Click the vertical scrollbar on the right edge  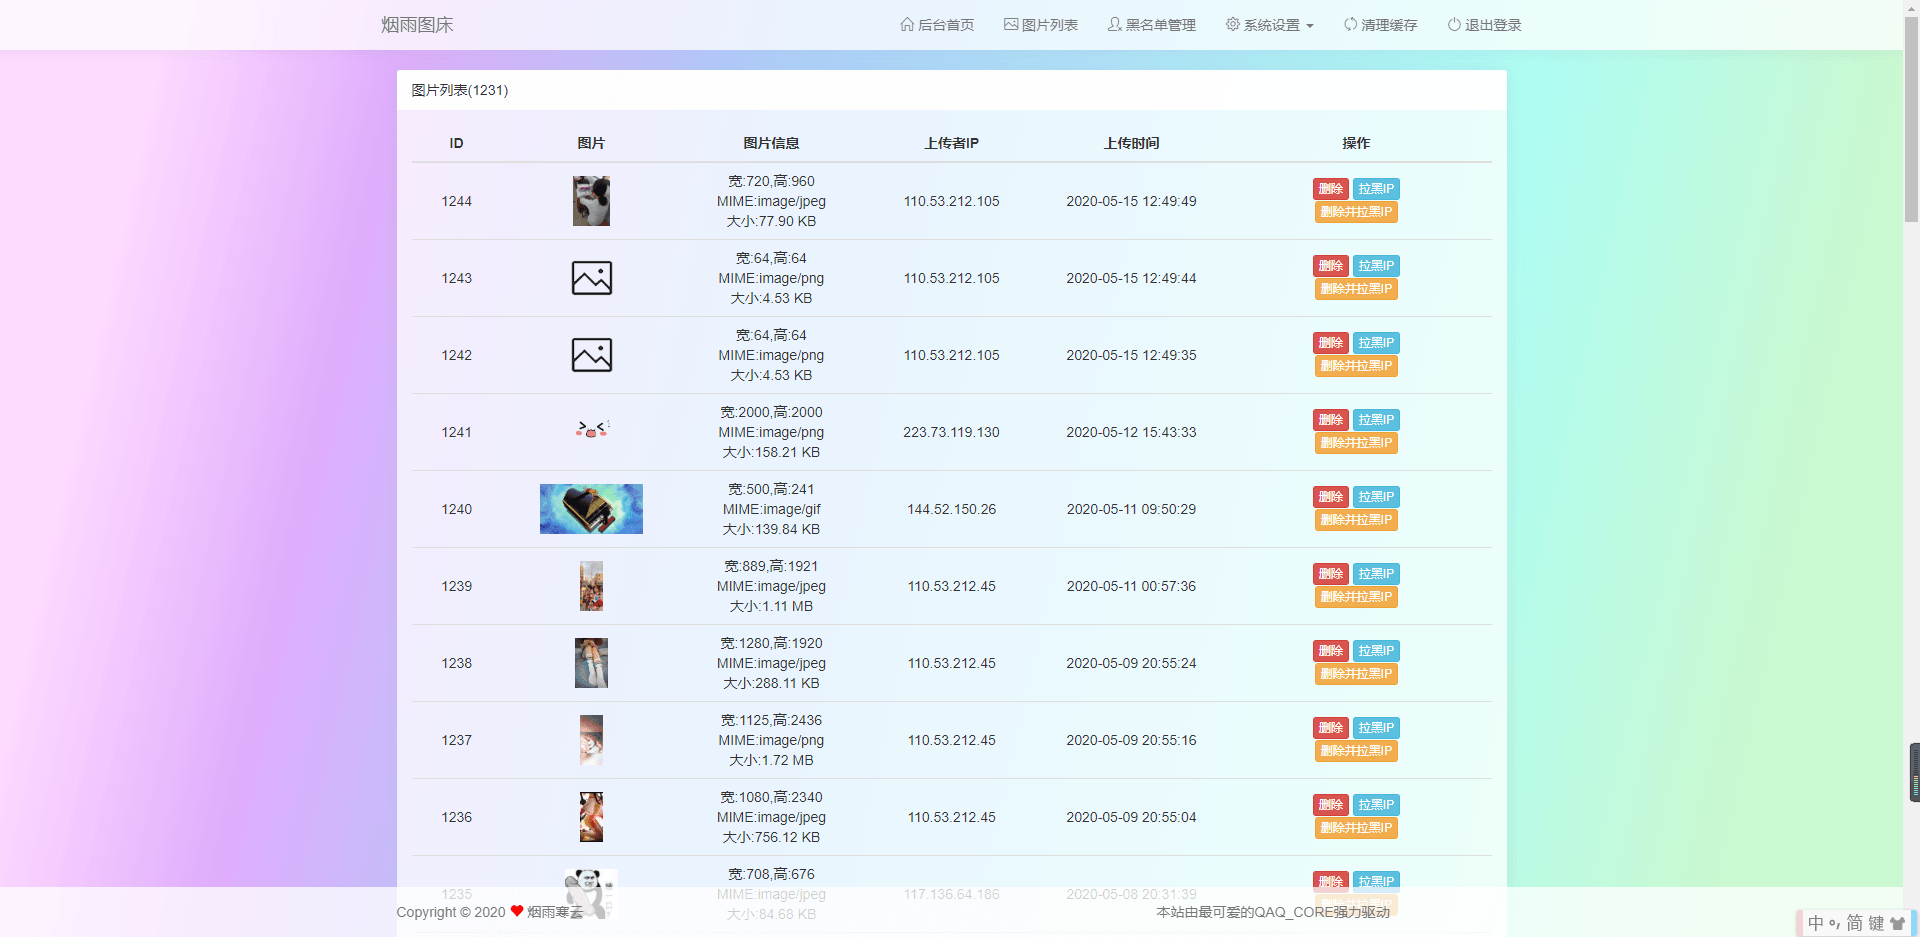point(1911,775)
